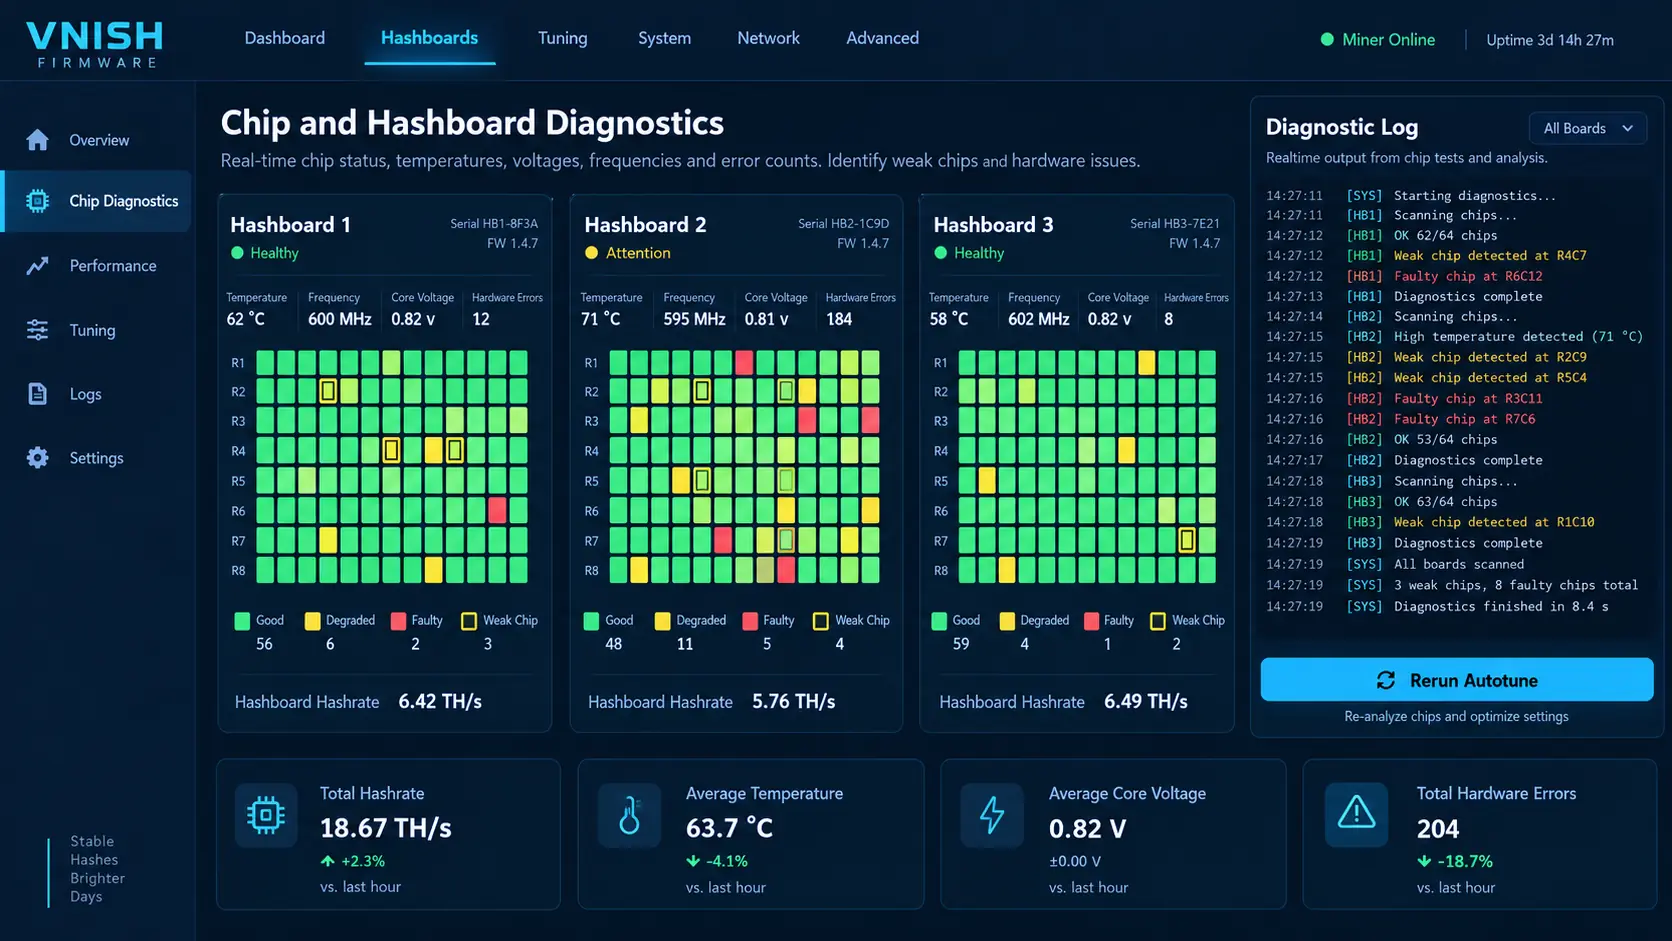
Task: Click the Settings gear icon
Action: [x=38, y=458]
